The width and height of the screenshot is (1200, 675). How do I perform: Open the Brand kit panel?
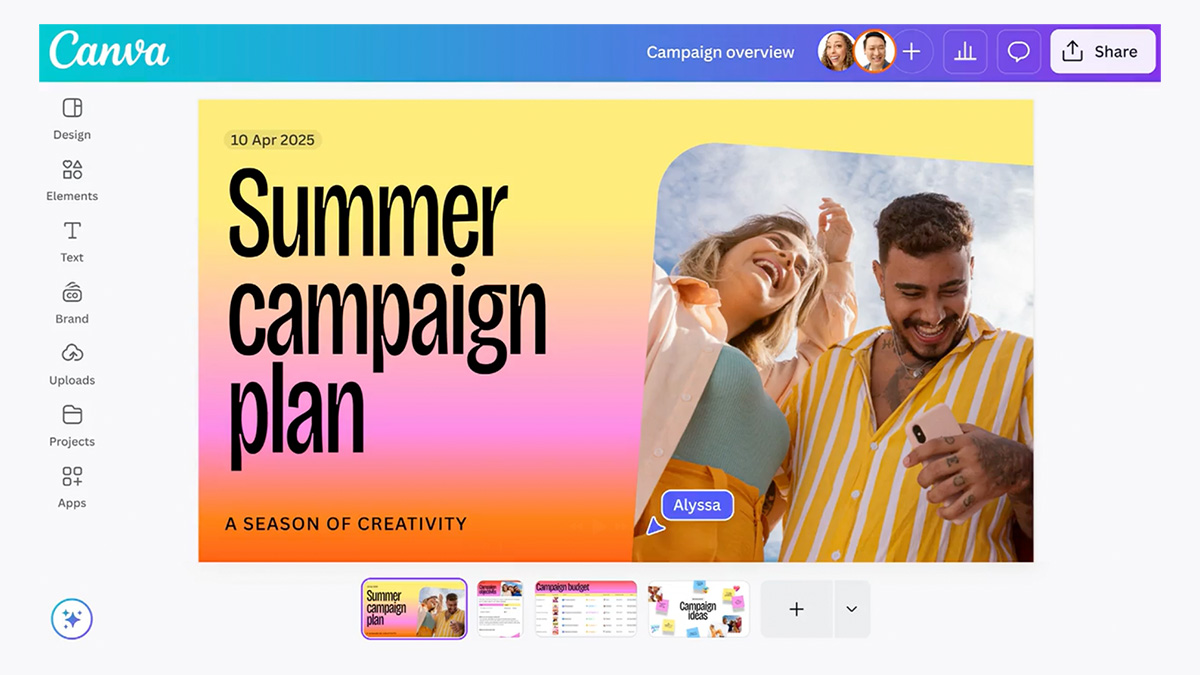click(72, 304)
